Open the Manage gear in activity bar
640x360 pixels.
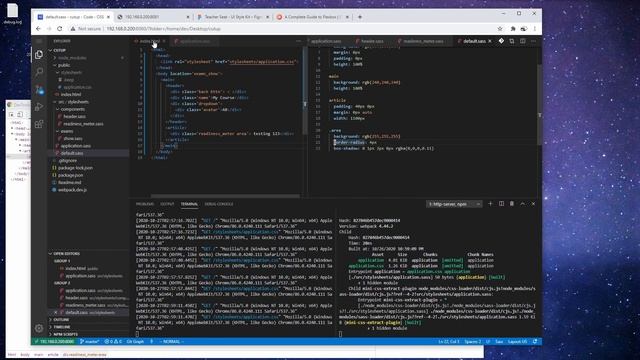pyautogui.click(x=39, y=328)
